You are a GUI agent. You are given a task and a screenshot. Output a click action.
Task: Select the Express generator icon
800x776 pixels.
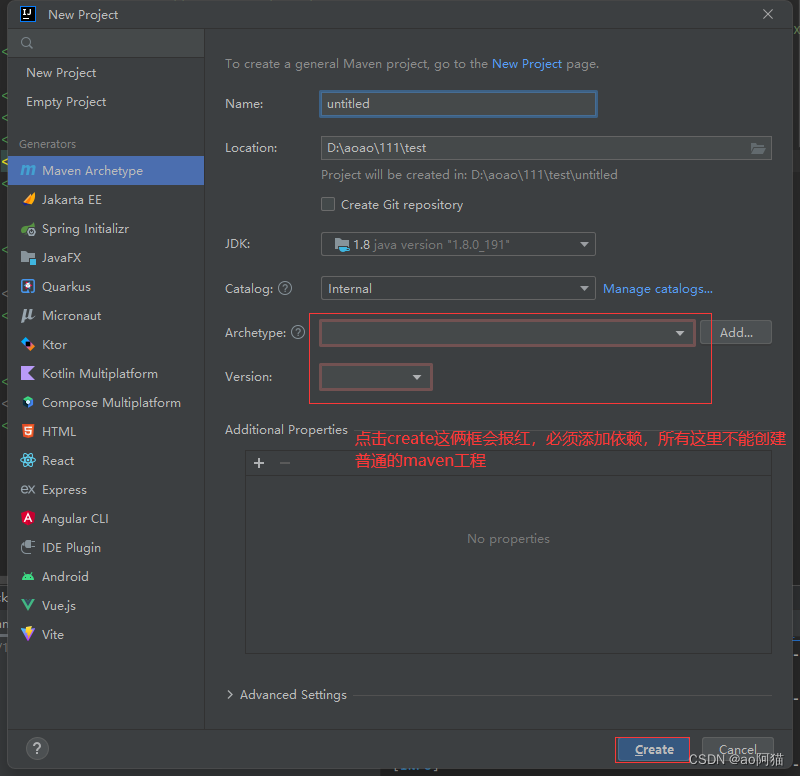(x=28, y=490)
